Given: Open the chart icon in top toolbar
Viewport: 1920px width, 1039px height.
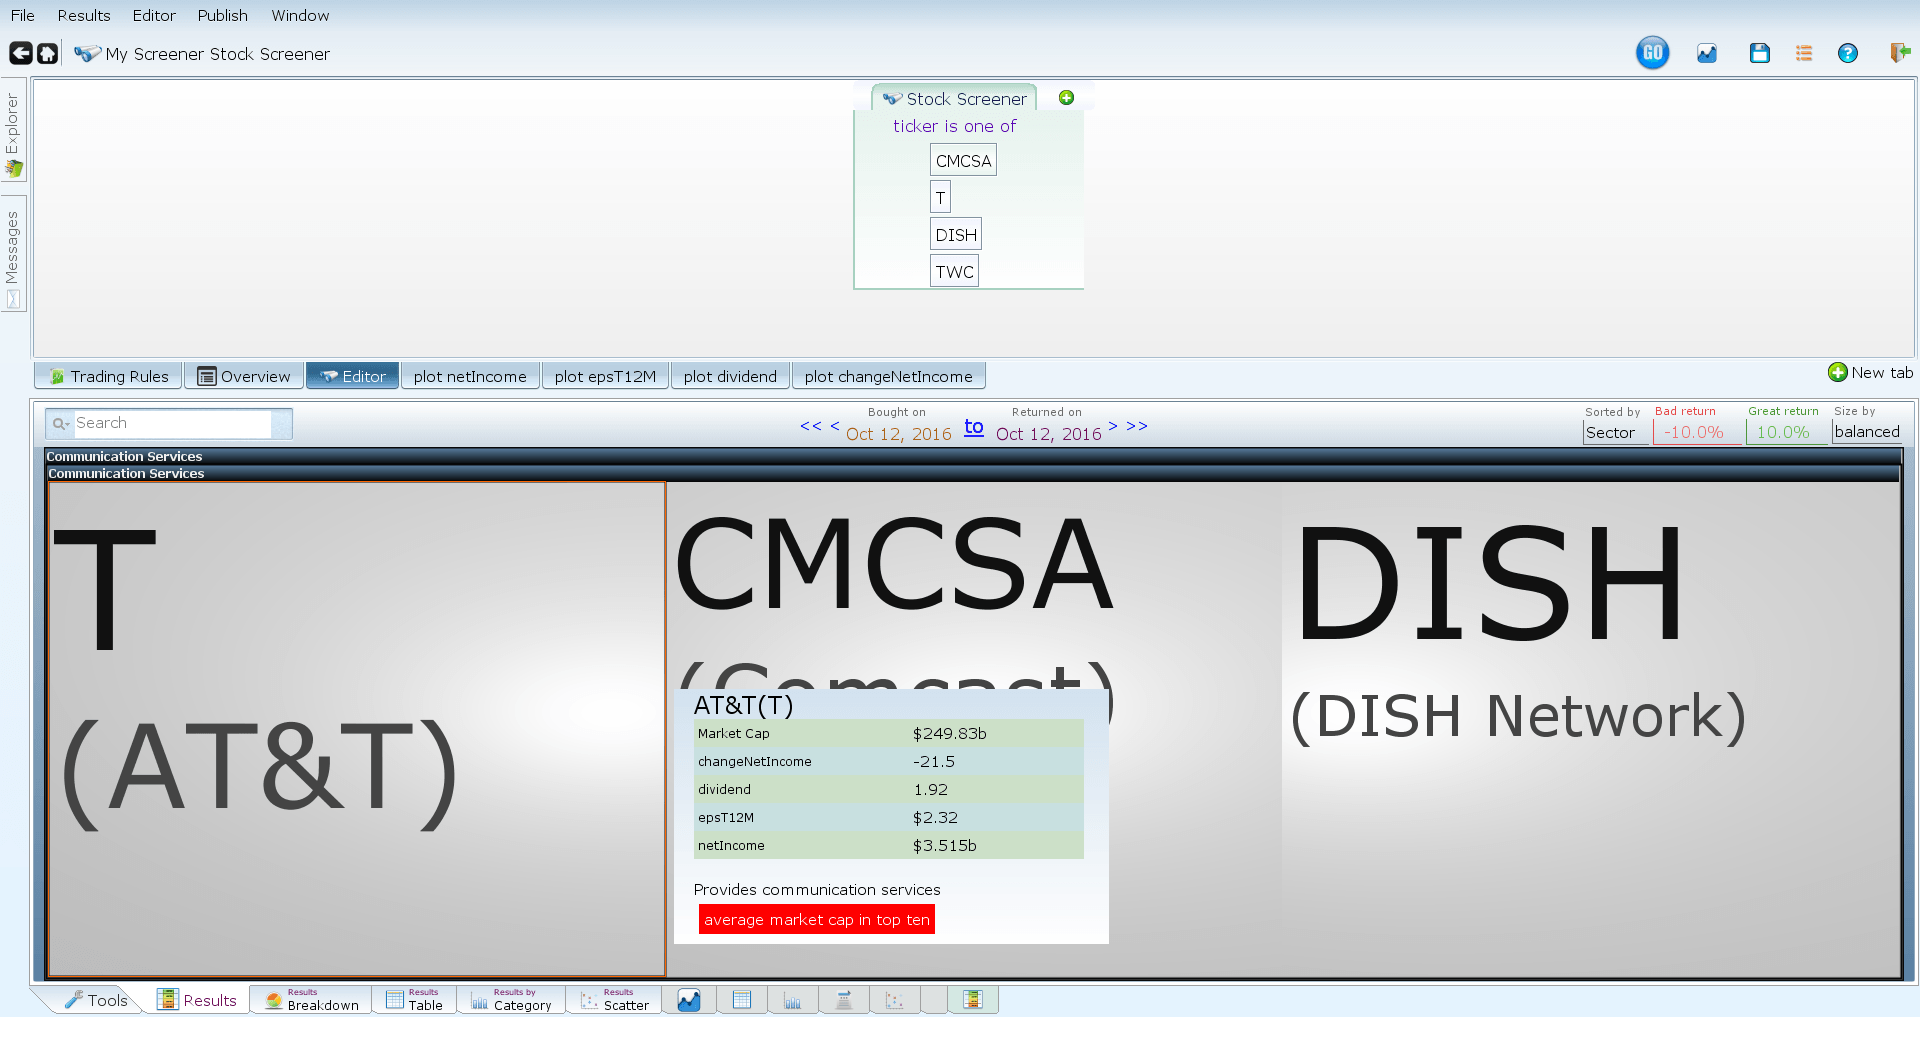Looking at the screenshot, I should click(x=1707, y=53).
